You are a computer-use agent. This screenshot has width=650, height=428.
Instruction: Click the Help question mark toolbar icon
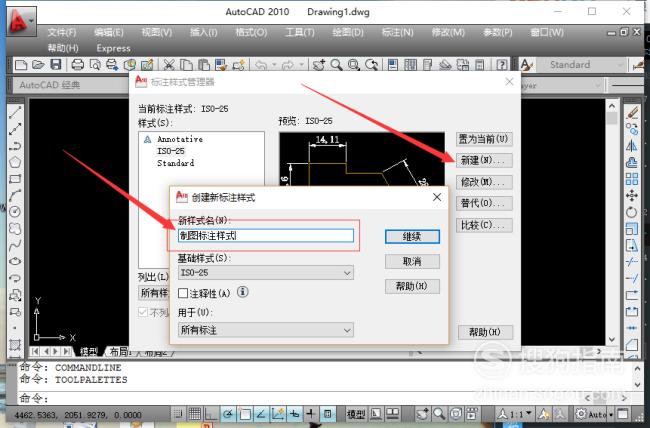tap(502, 65)
